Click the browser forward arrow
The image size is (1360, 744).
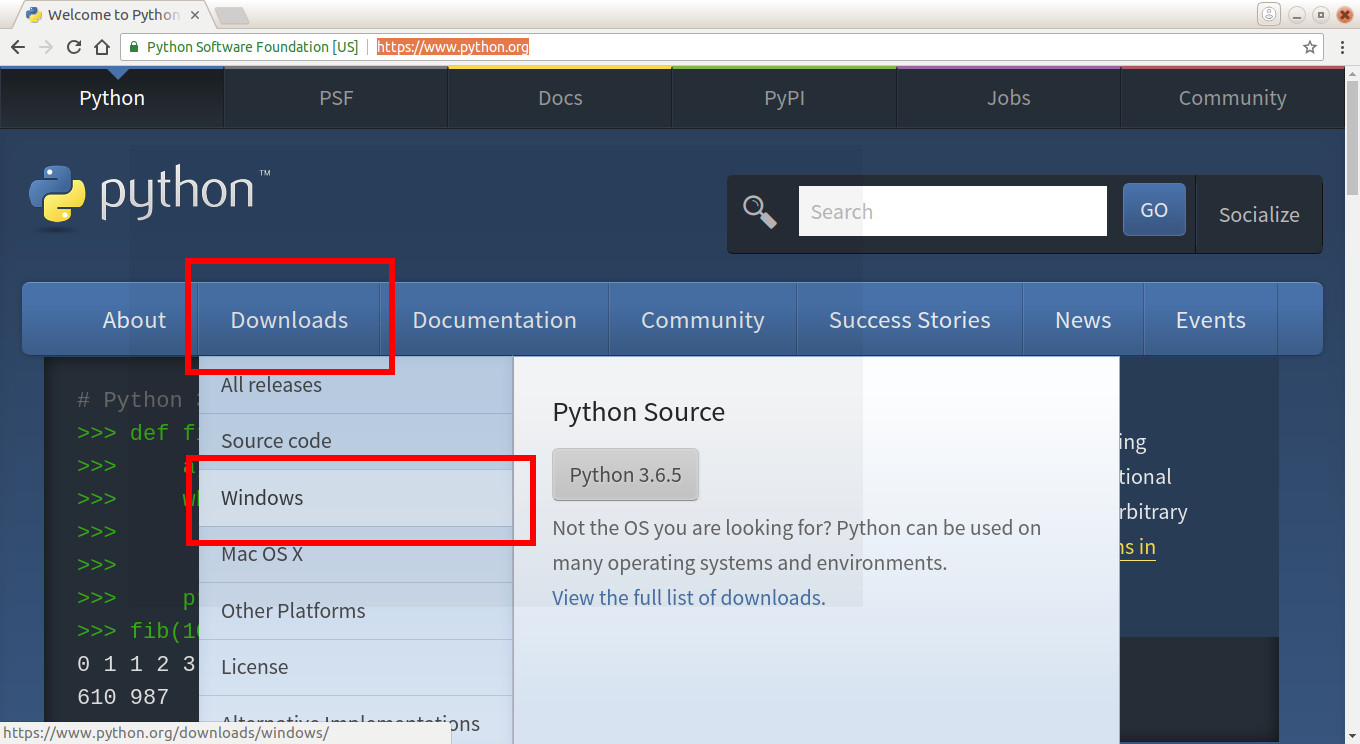(46, 47)
